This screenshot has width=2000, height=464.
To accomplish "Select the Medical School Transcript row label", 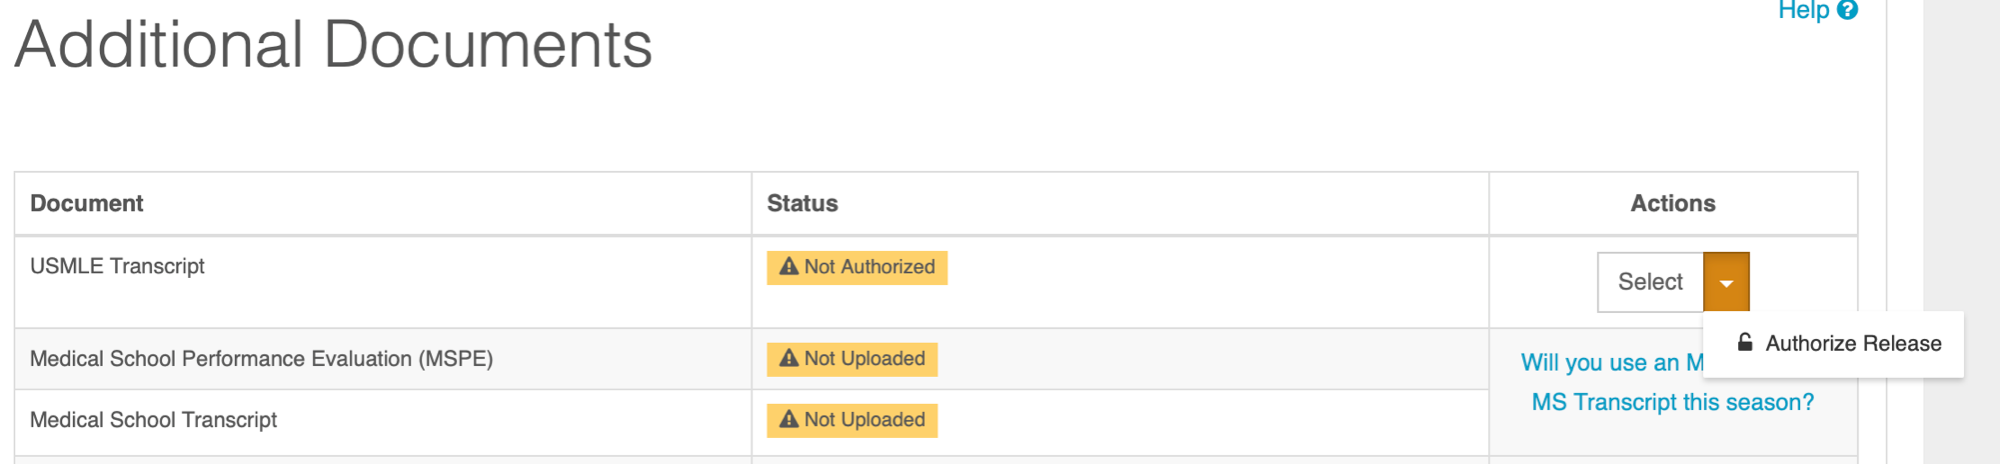I will click(153, 420).
